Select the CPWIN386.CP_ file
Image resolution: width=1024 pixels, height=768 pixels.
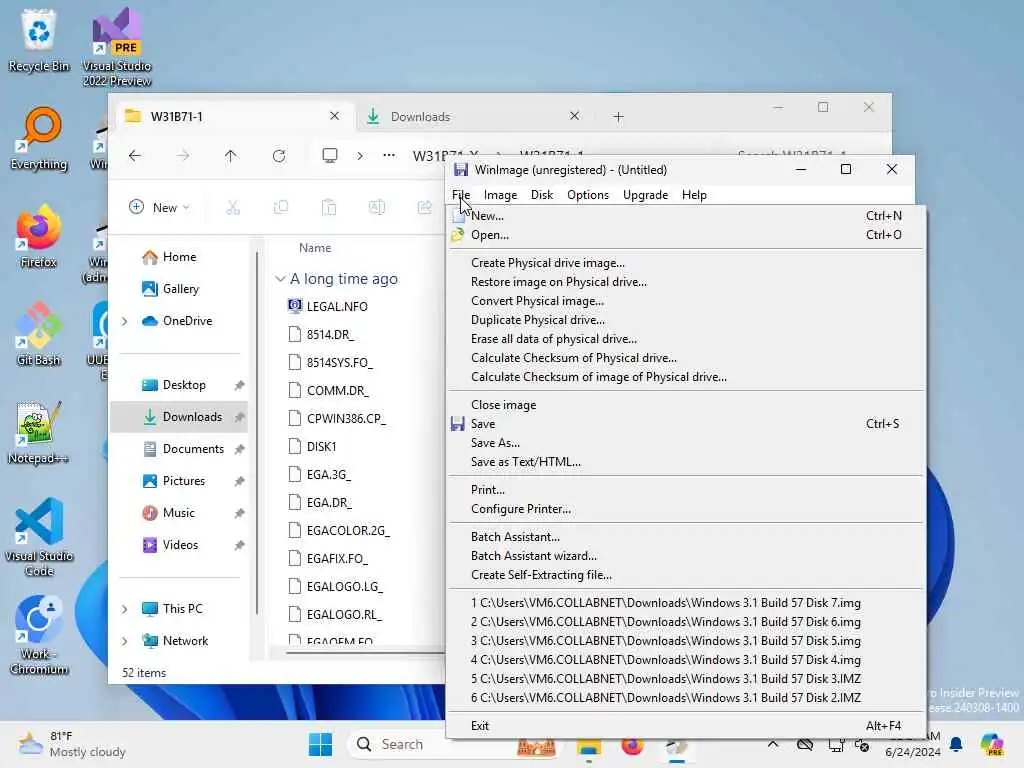(346, 419)
